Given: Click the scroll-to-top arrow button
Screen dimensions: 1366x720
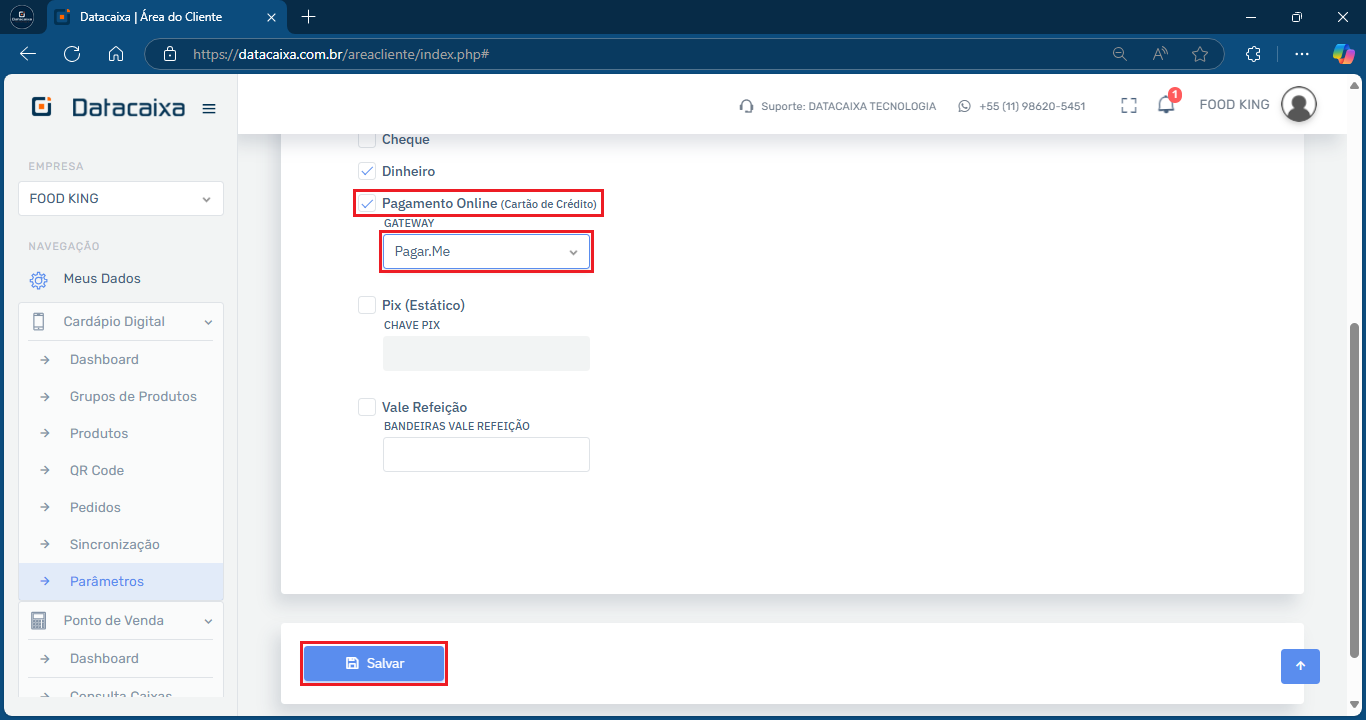Looking at the screenshot, I should (1300, 666).
